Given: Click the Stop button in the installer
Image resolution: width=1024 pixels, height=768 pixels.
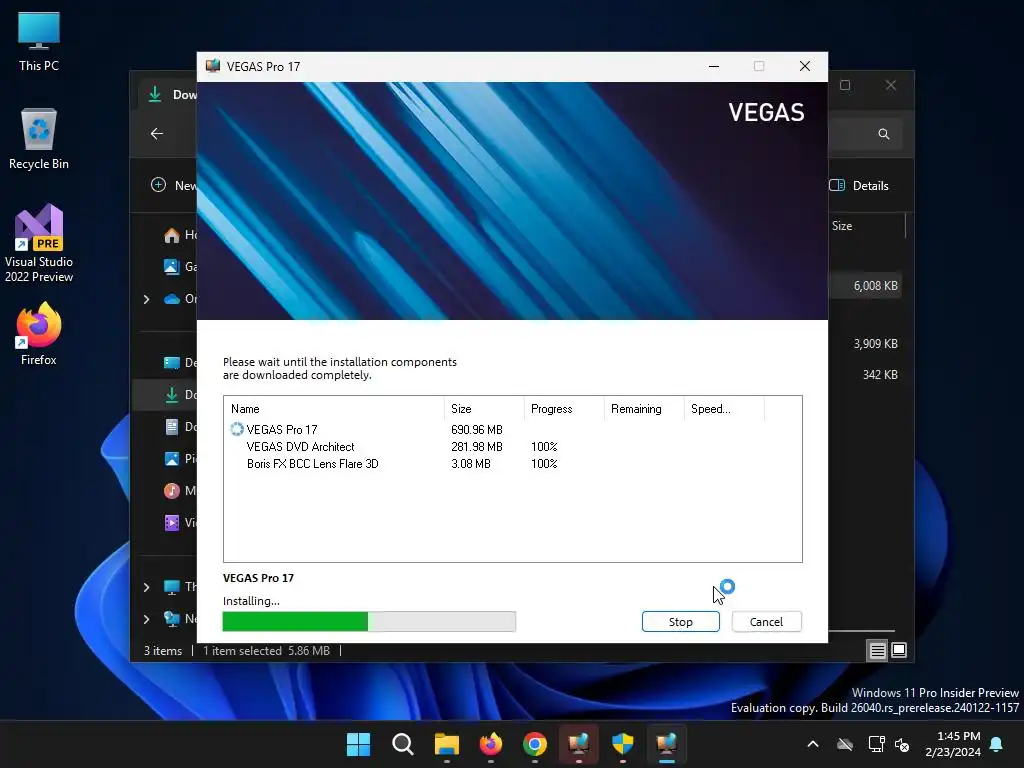Looking at the screenshot, I should click(x=680, y=622).
